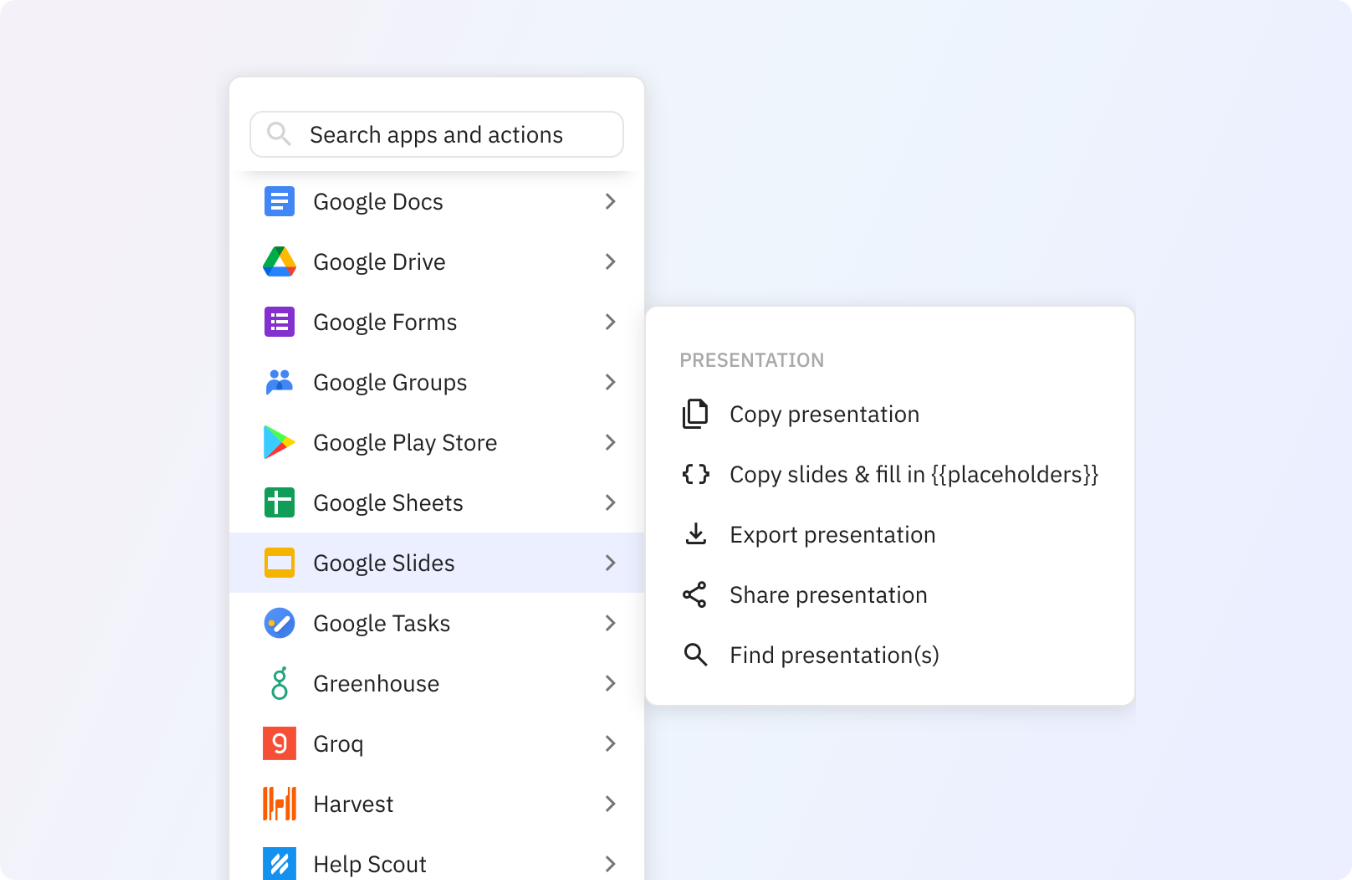Select the Greenhouse label
The image size is (1352, 880).
point(376,683)
